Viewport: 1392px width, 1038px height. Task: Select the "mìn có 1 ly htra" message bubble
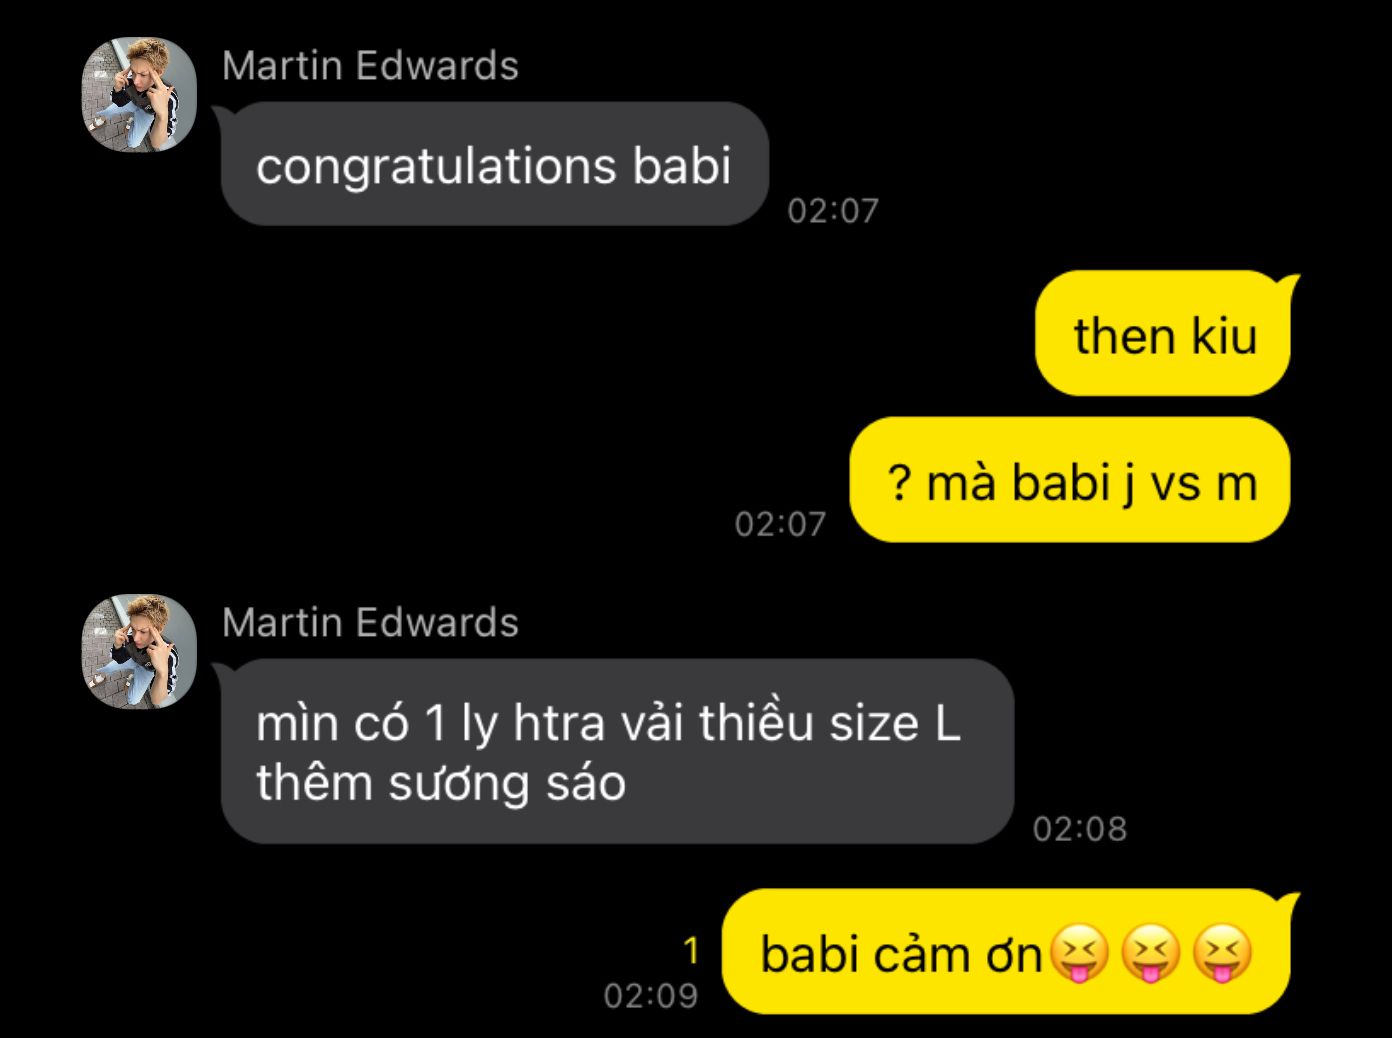(617, 751)
